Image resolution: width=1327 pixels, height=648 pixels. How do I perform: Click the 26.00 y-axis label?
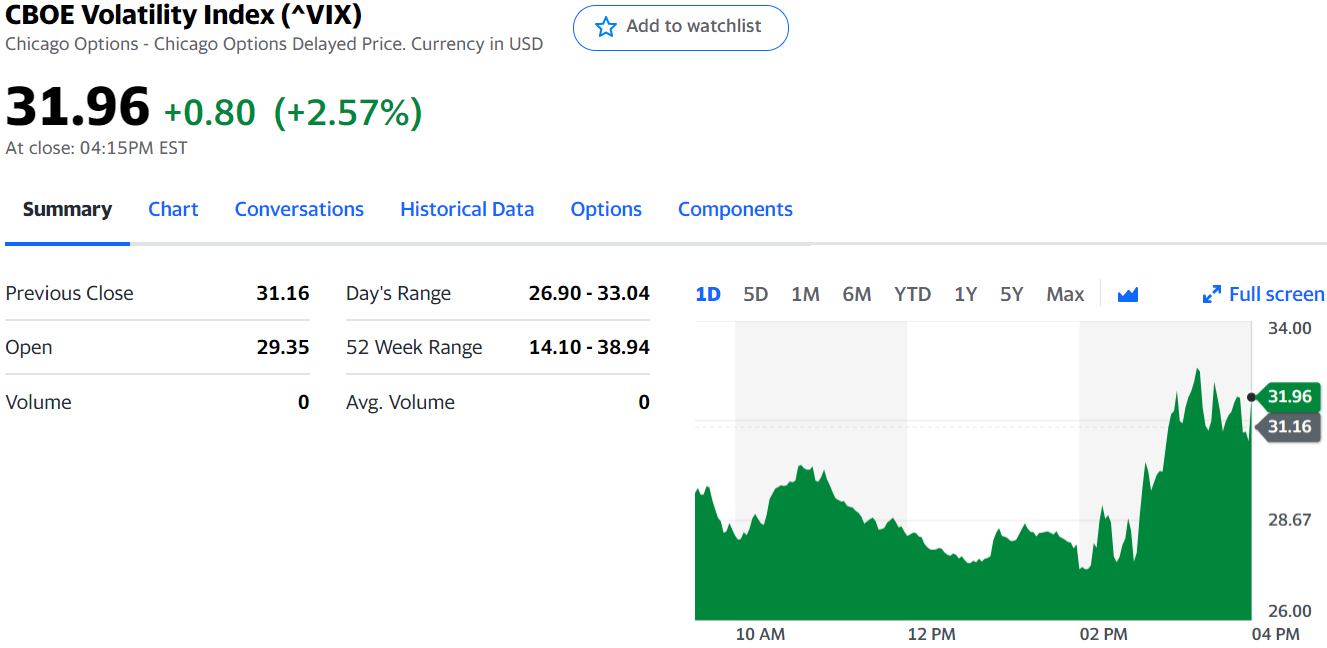pos(1289,611)
